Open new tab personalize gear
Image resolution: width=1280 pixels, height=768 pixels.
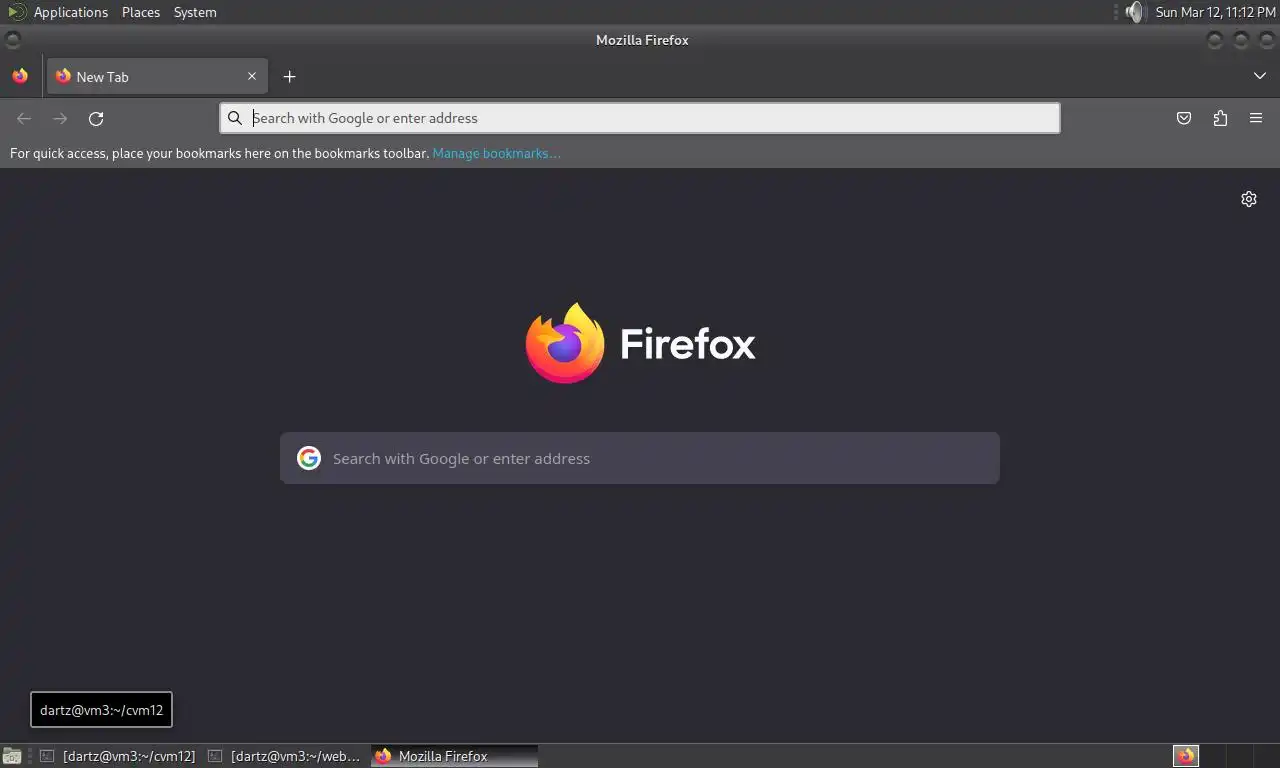pos(1249,199)
